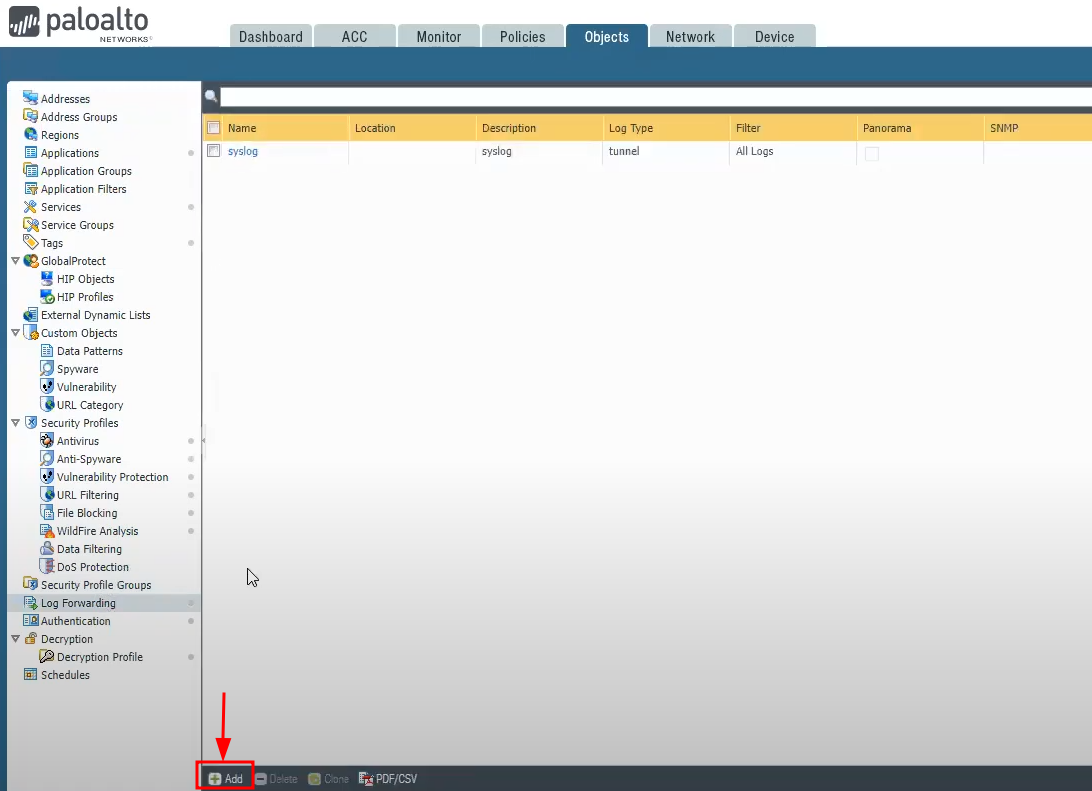
Task: Check the syslog row checkbox
Action: 213,152
